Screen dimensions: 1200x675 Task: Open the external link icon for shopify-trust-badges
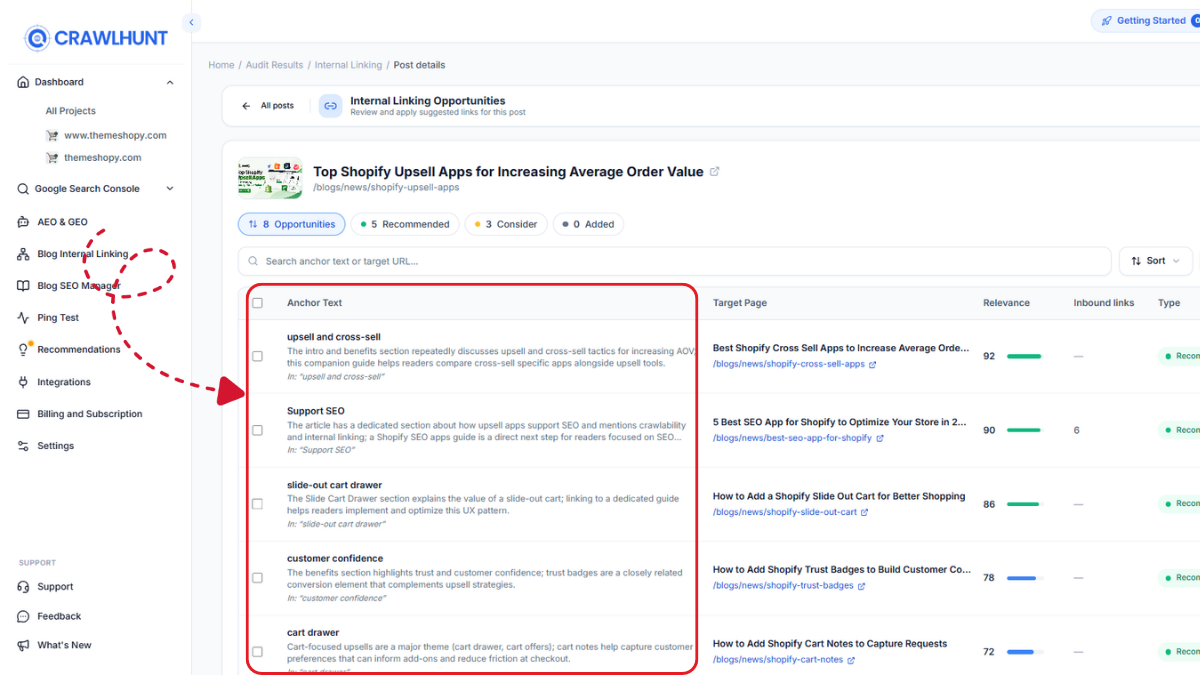click(861, 586)
